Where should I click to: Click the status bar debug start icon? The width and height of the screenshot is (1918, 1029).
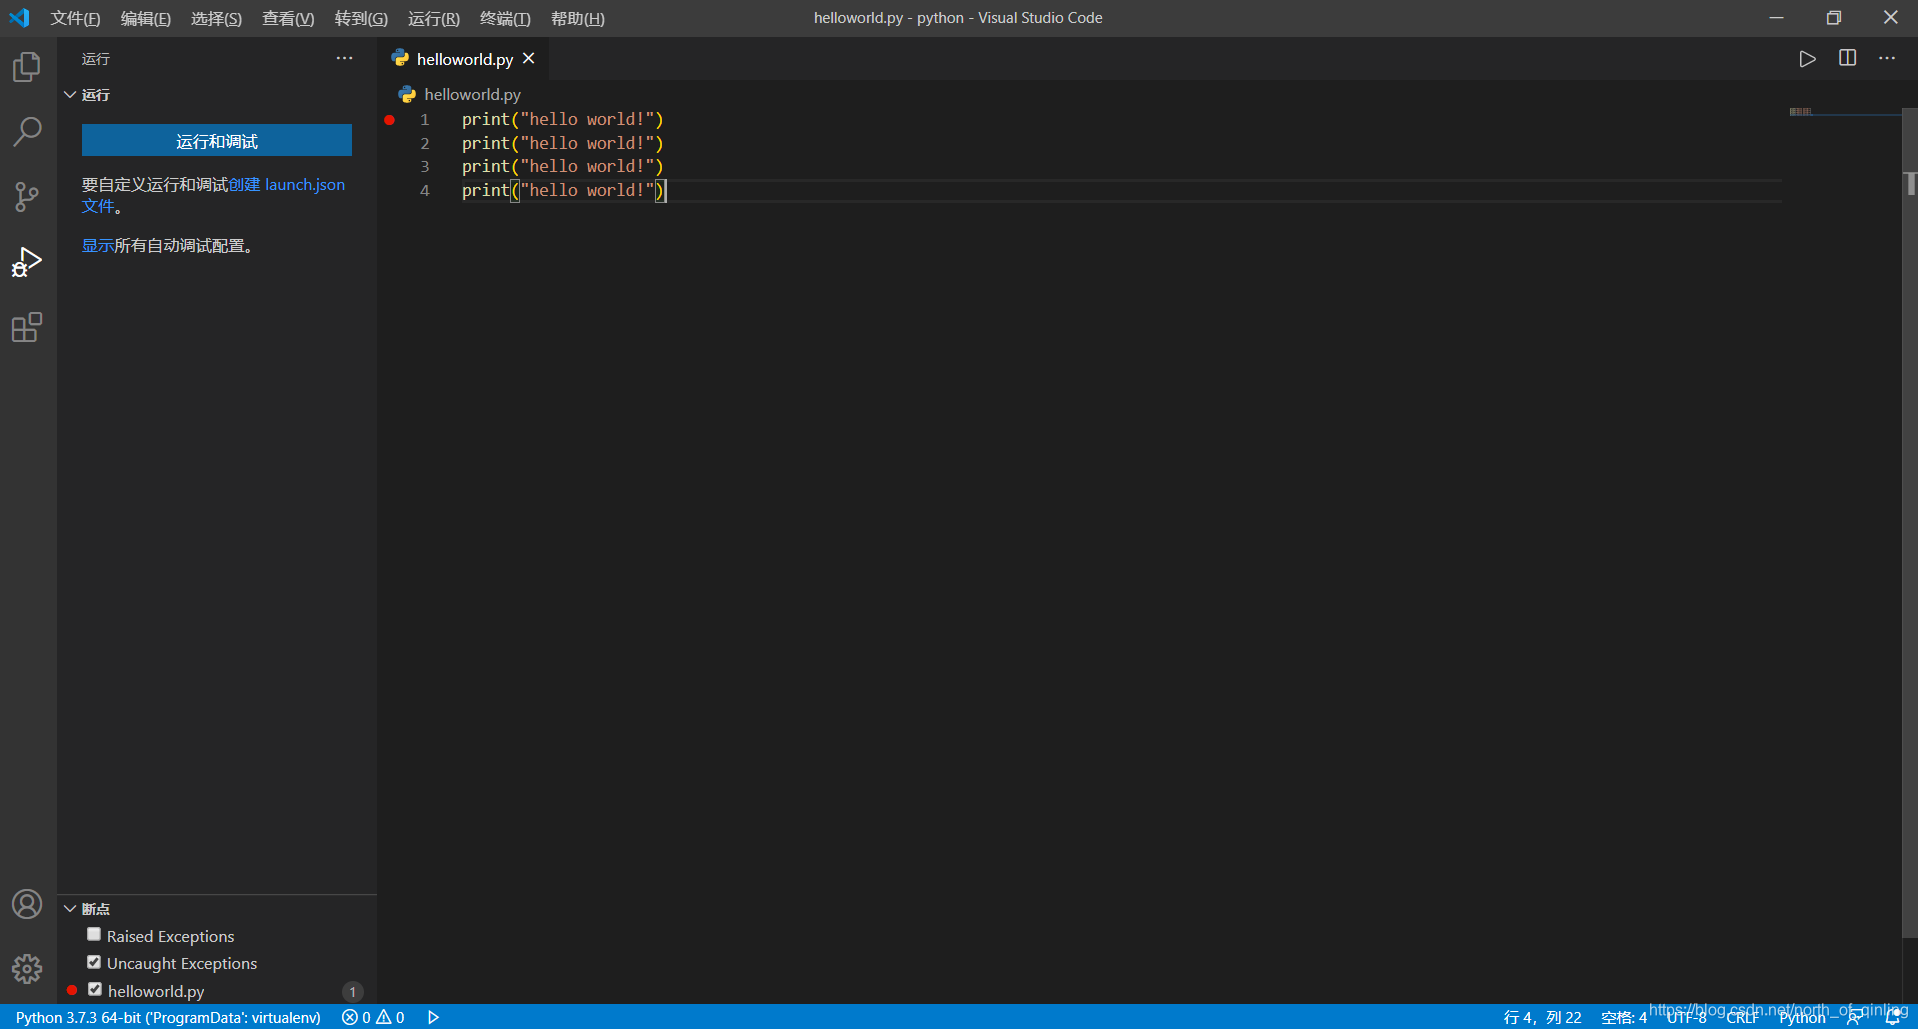434,1017
